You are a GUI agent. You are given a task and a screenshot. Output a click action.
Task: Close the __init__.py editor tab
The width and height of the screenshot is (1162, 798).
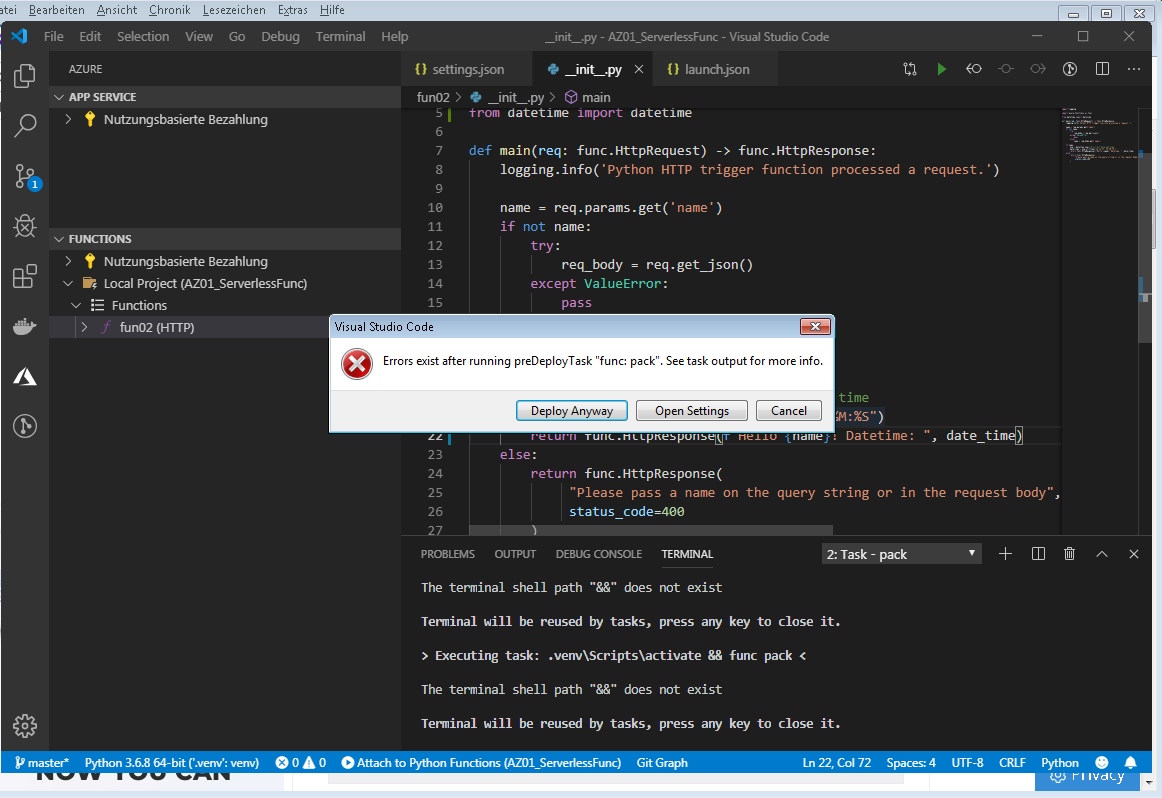pos(639,69)
